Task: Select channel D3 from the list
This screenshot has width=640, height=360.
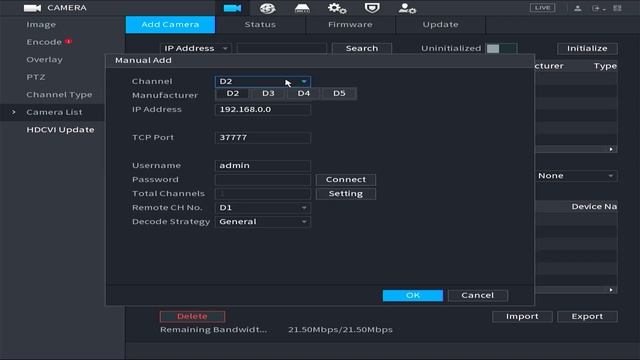Action: [x=268, y=93]
